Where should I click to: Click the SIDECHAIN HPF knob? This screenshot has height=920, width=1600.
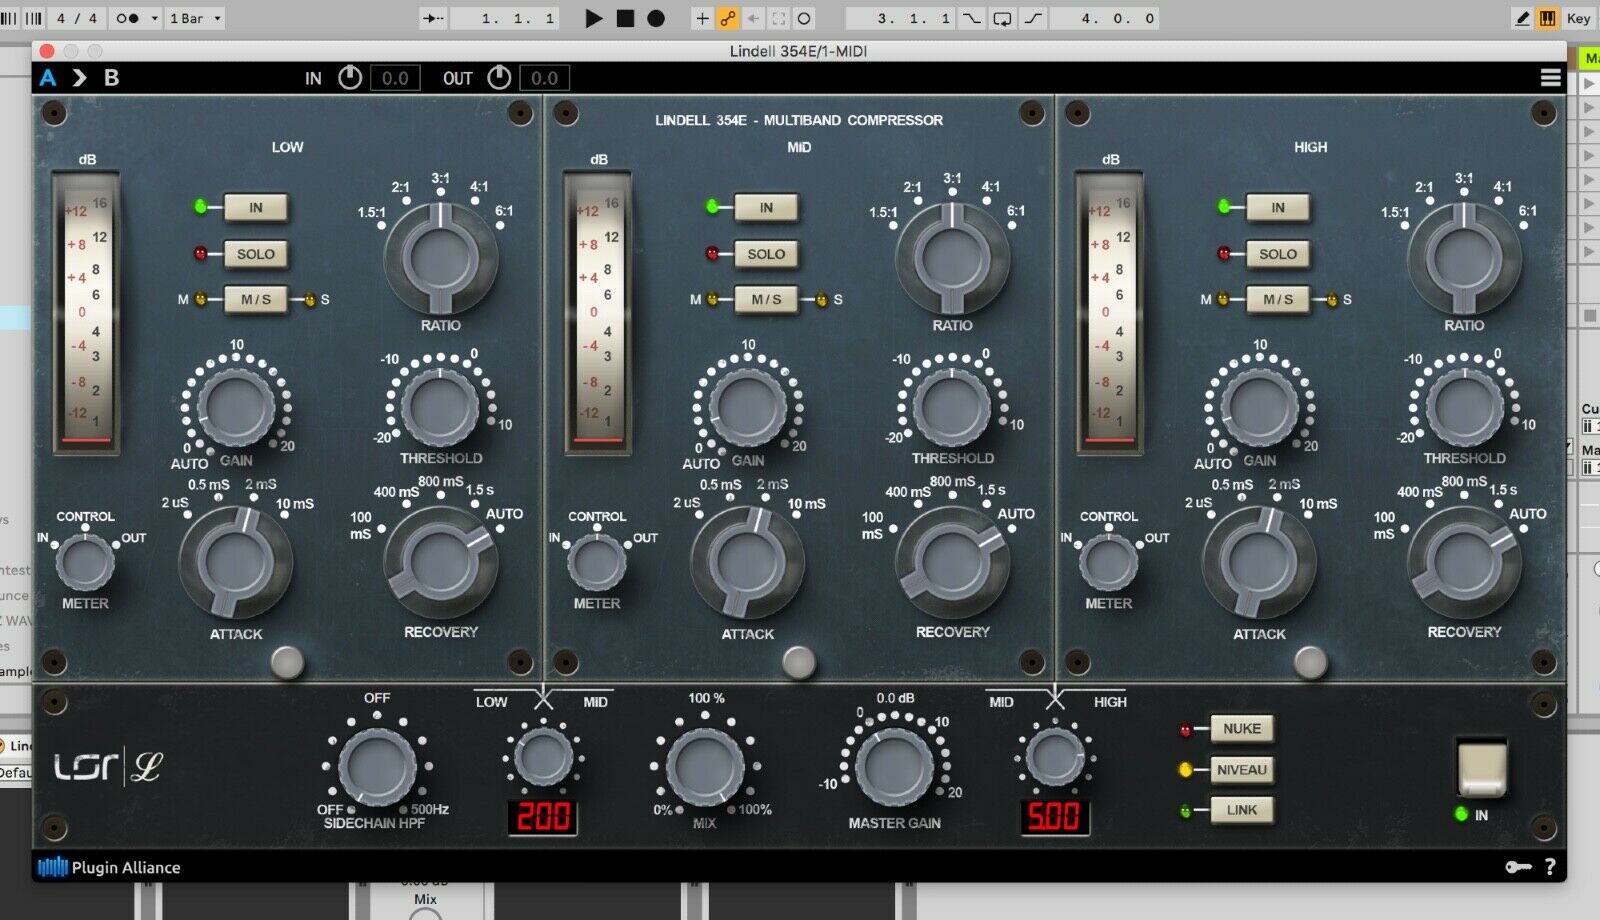(x=377, y=767)
